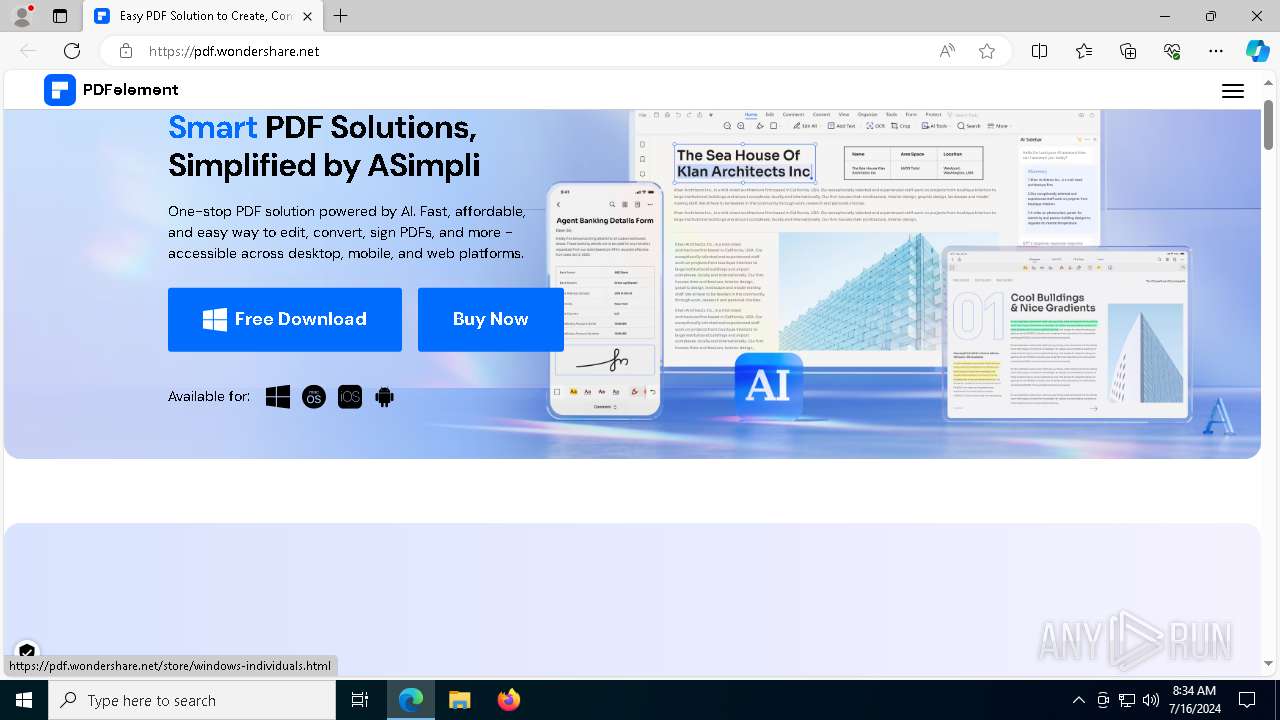Click the volume speaker tray icon
The height and width of the screenshot is (720, 1280).
1150,700
